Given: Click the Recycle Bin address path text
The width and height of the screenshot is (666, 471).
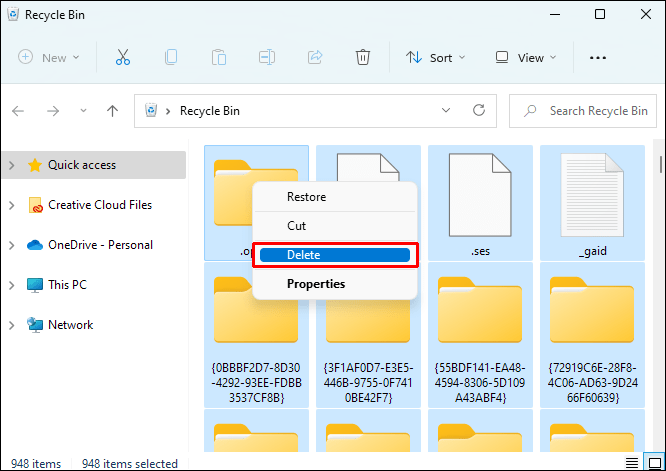Looking at the screenshot, I should [x=210, y=111].
